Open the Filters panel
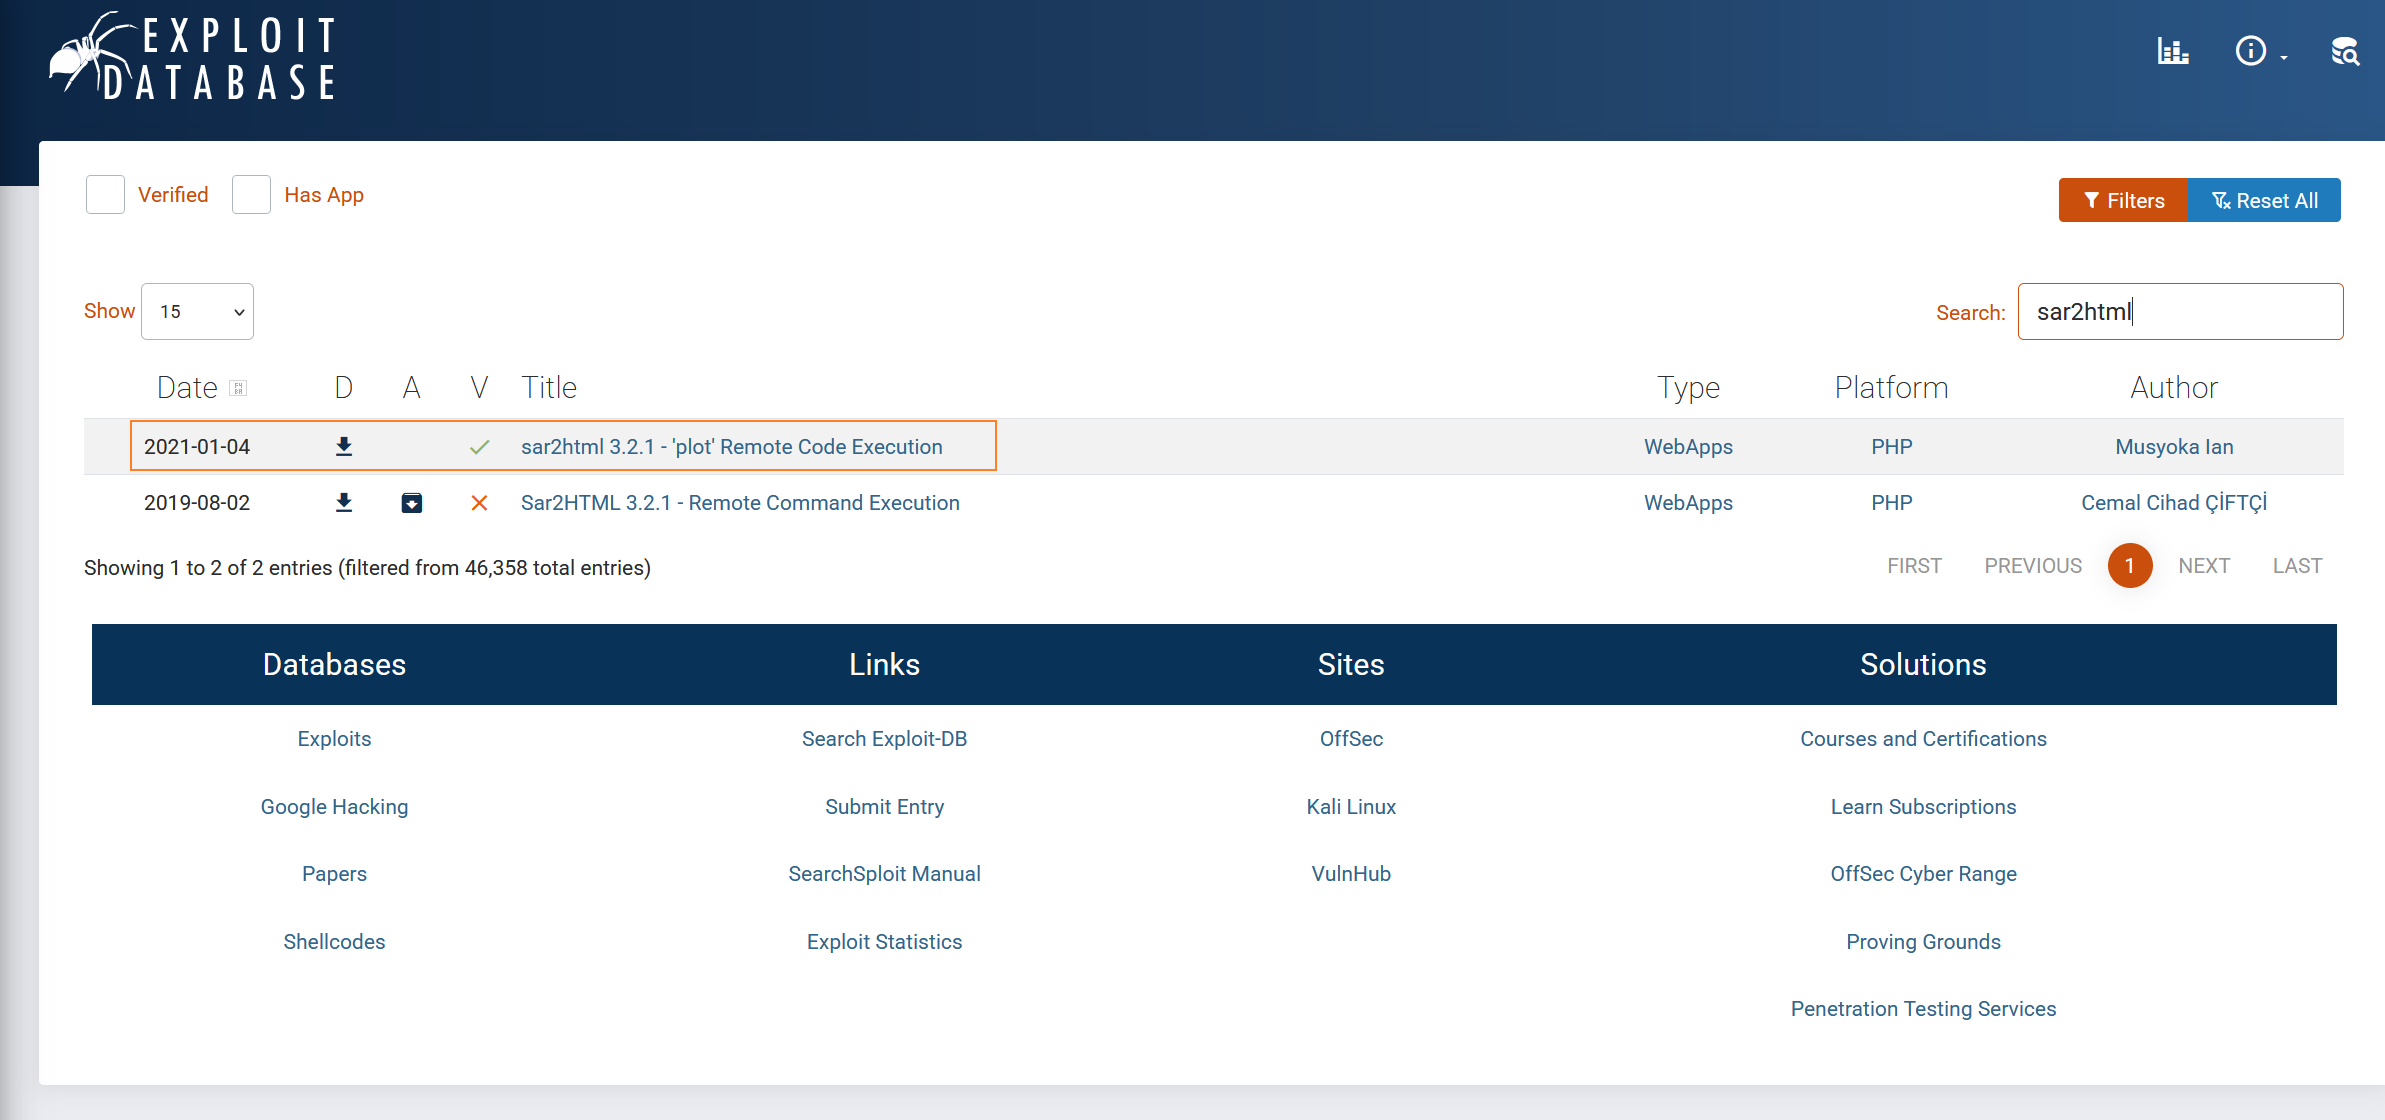Viewport: 2385px width, 1120px height. (x=2123, y=201)
